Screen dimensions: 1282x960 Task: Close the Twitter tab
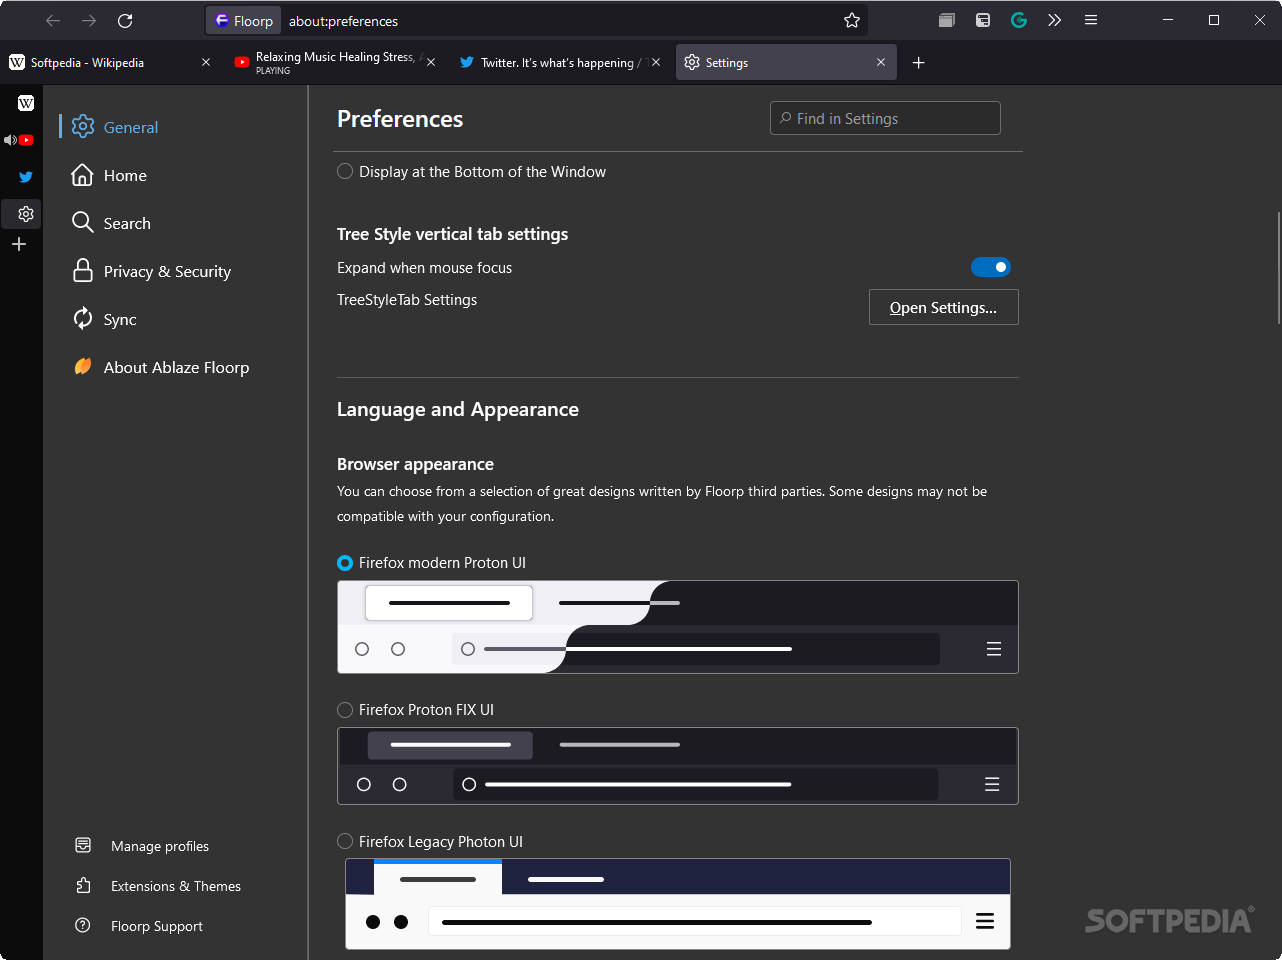[x=656, y=62]
